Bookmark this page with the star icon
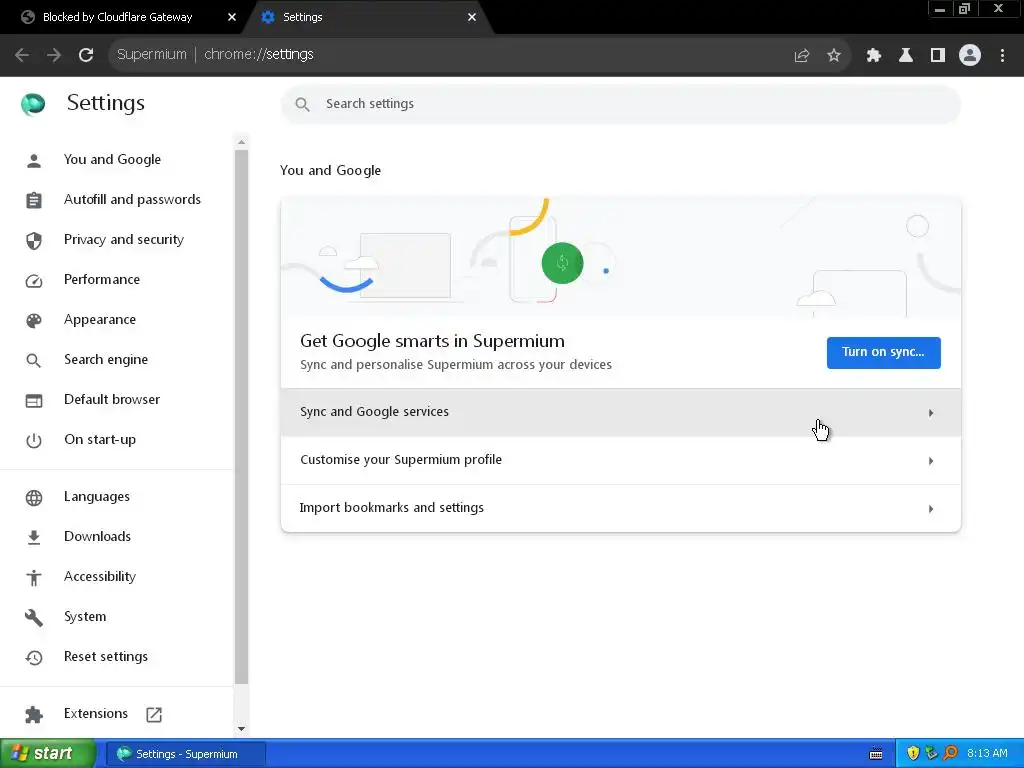The width and height of the screenshot is (1024, 768). click(833, 56)
